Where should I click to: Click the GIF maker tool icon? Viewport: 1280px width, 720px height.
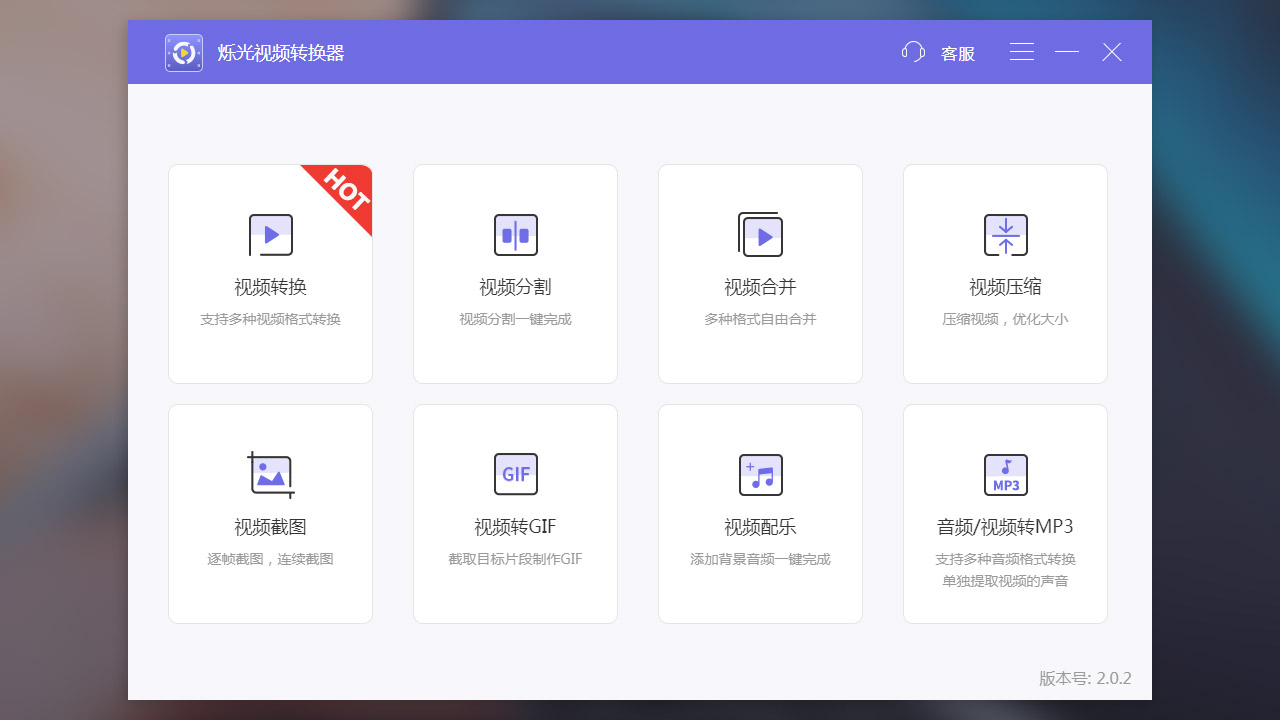515,474
